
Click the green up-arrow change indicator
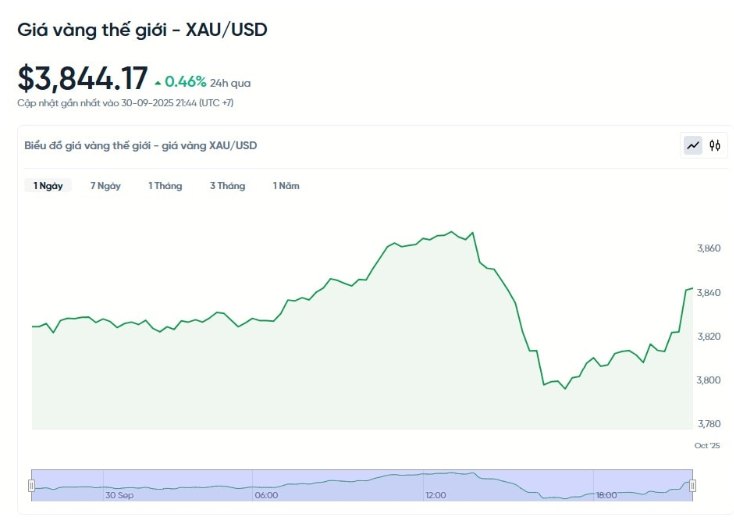coord(157,83)
